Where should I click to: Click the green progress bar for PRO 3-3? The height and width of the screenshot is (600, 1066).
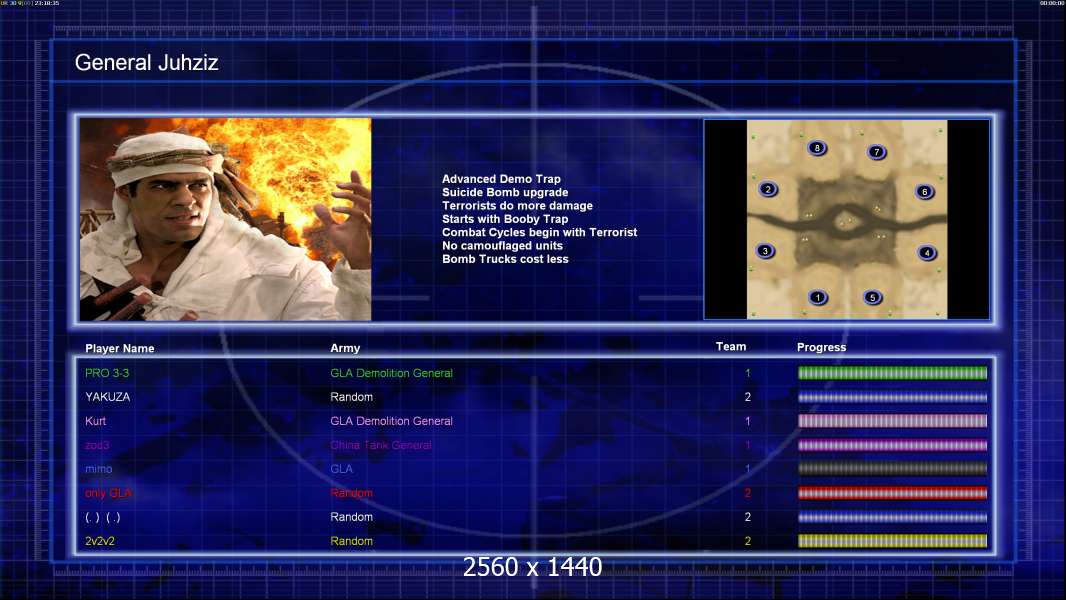[x=892, y=373]
